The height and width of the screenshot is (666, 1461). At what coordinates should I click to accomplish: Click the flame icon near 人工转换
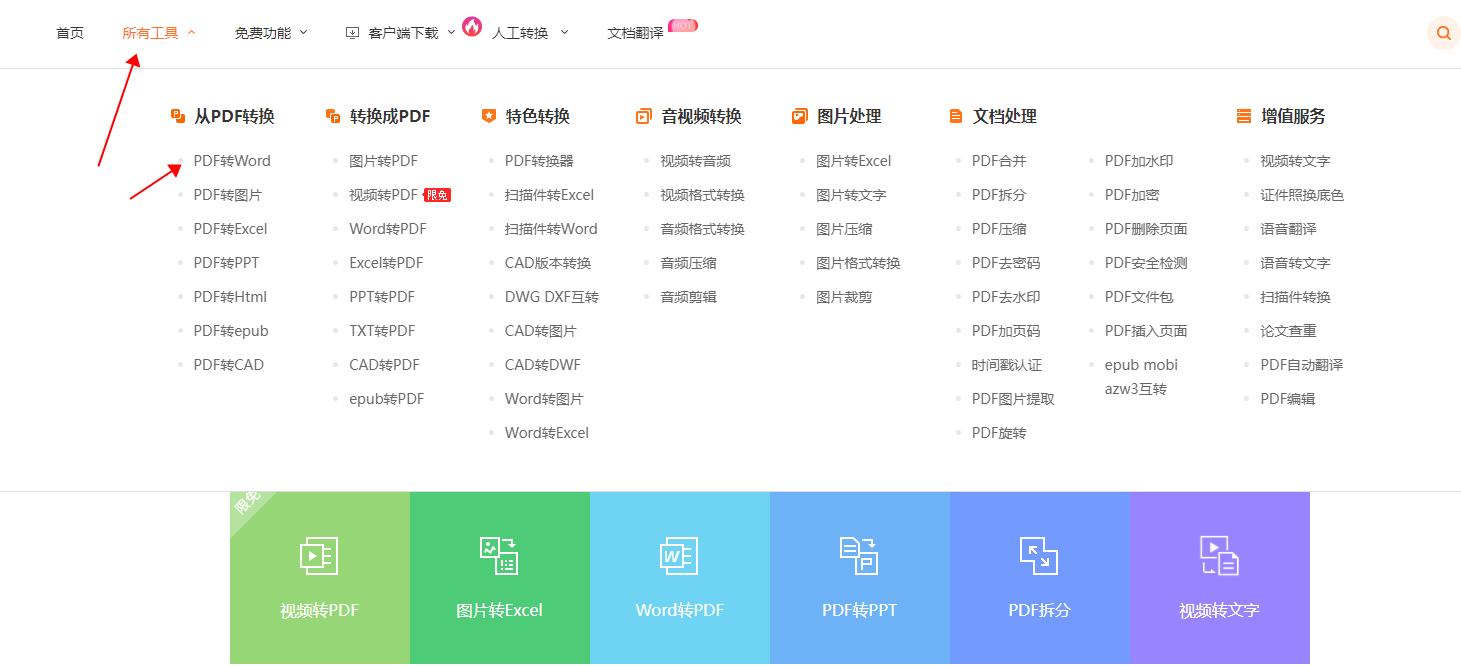472,26
